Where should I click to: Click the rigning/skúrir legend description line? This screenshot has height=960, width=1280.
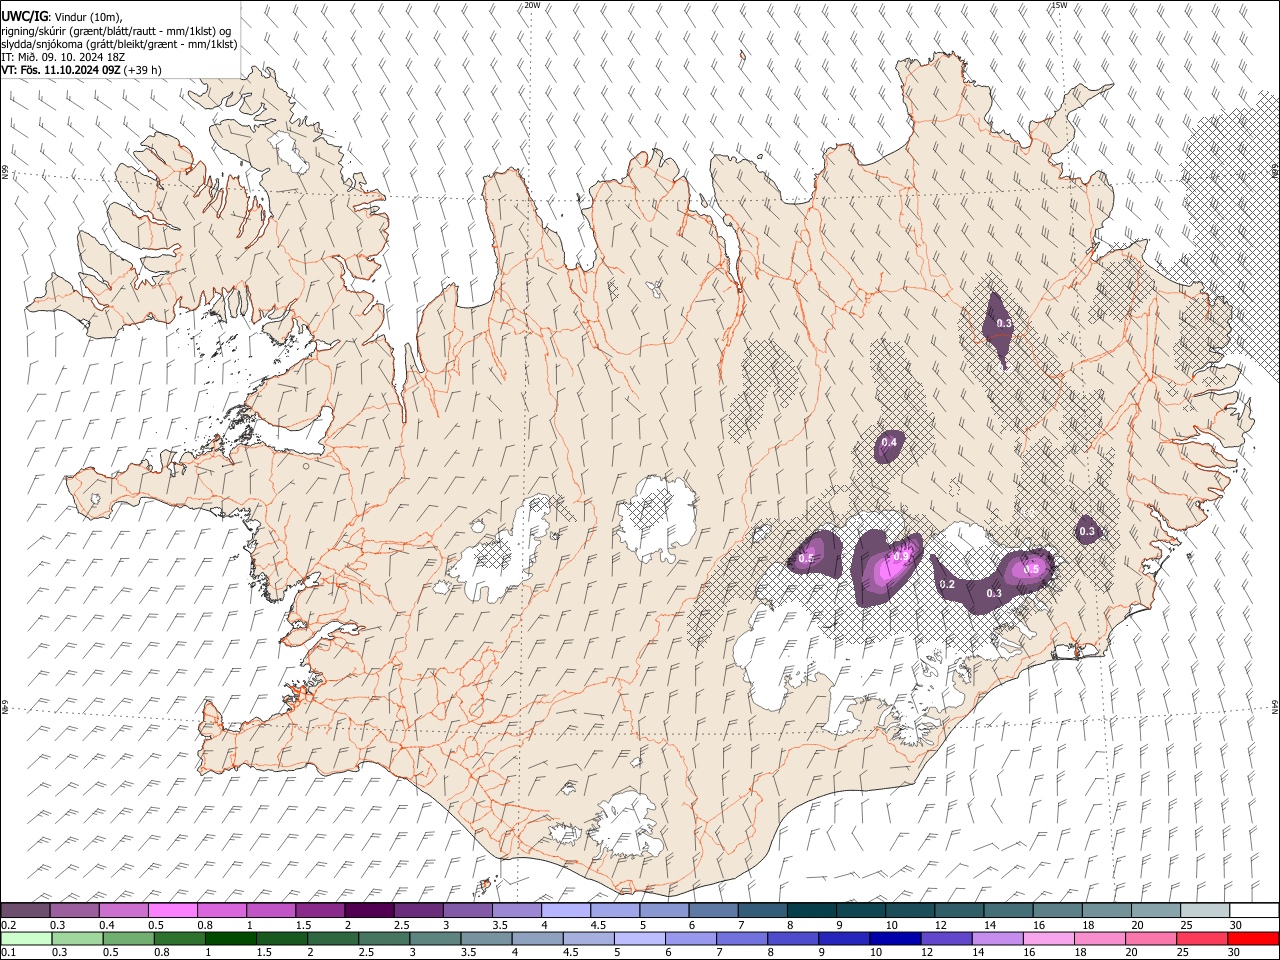coord(116,31)
